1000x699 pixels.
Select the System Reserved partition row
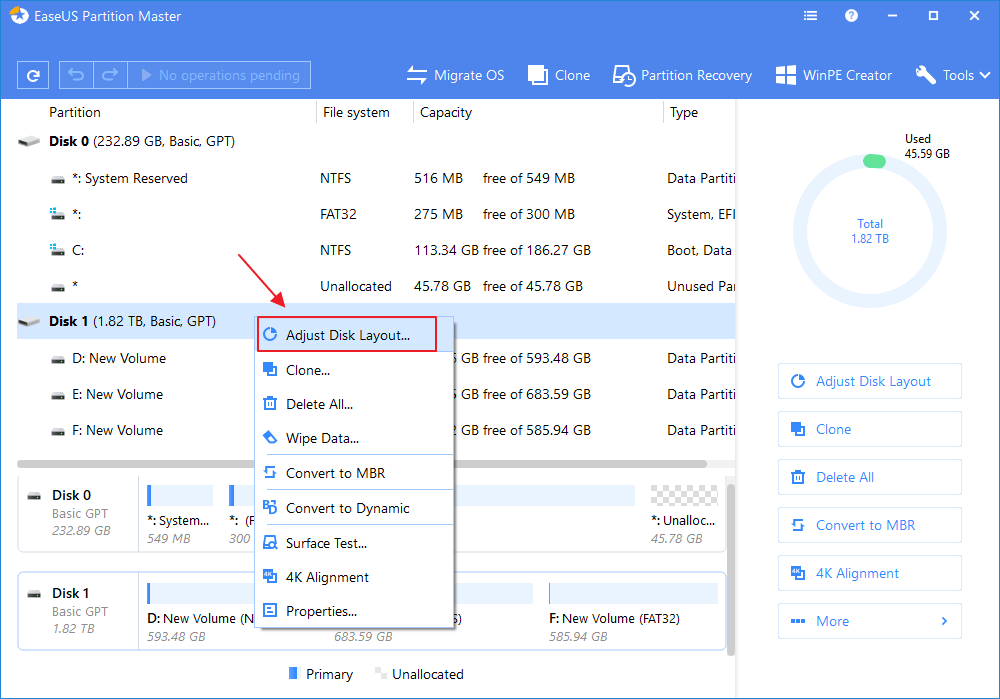click(376, 178)
